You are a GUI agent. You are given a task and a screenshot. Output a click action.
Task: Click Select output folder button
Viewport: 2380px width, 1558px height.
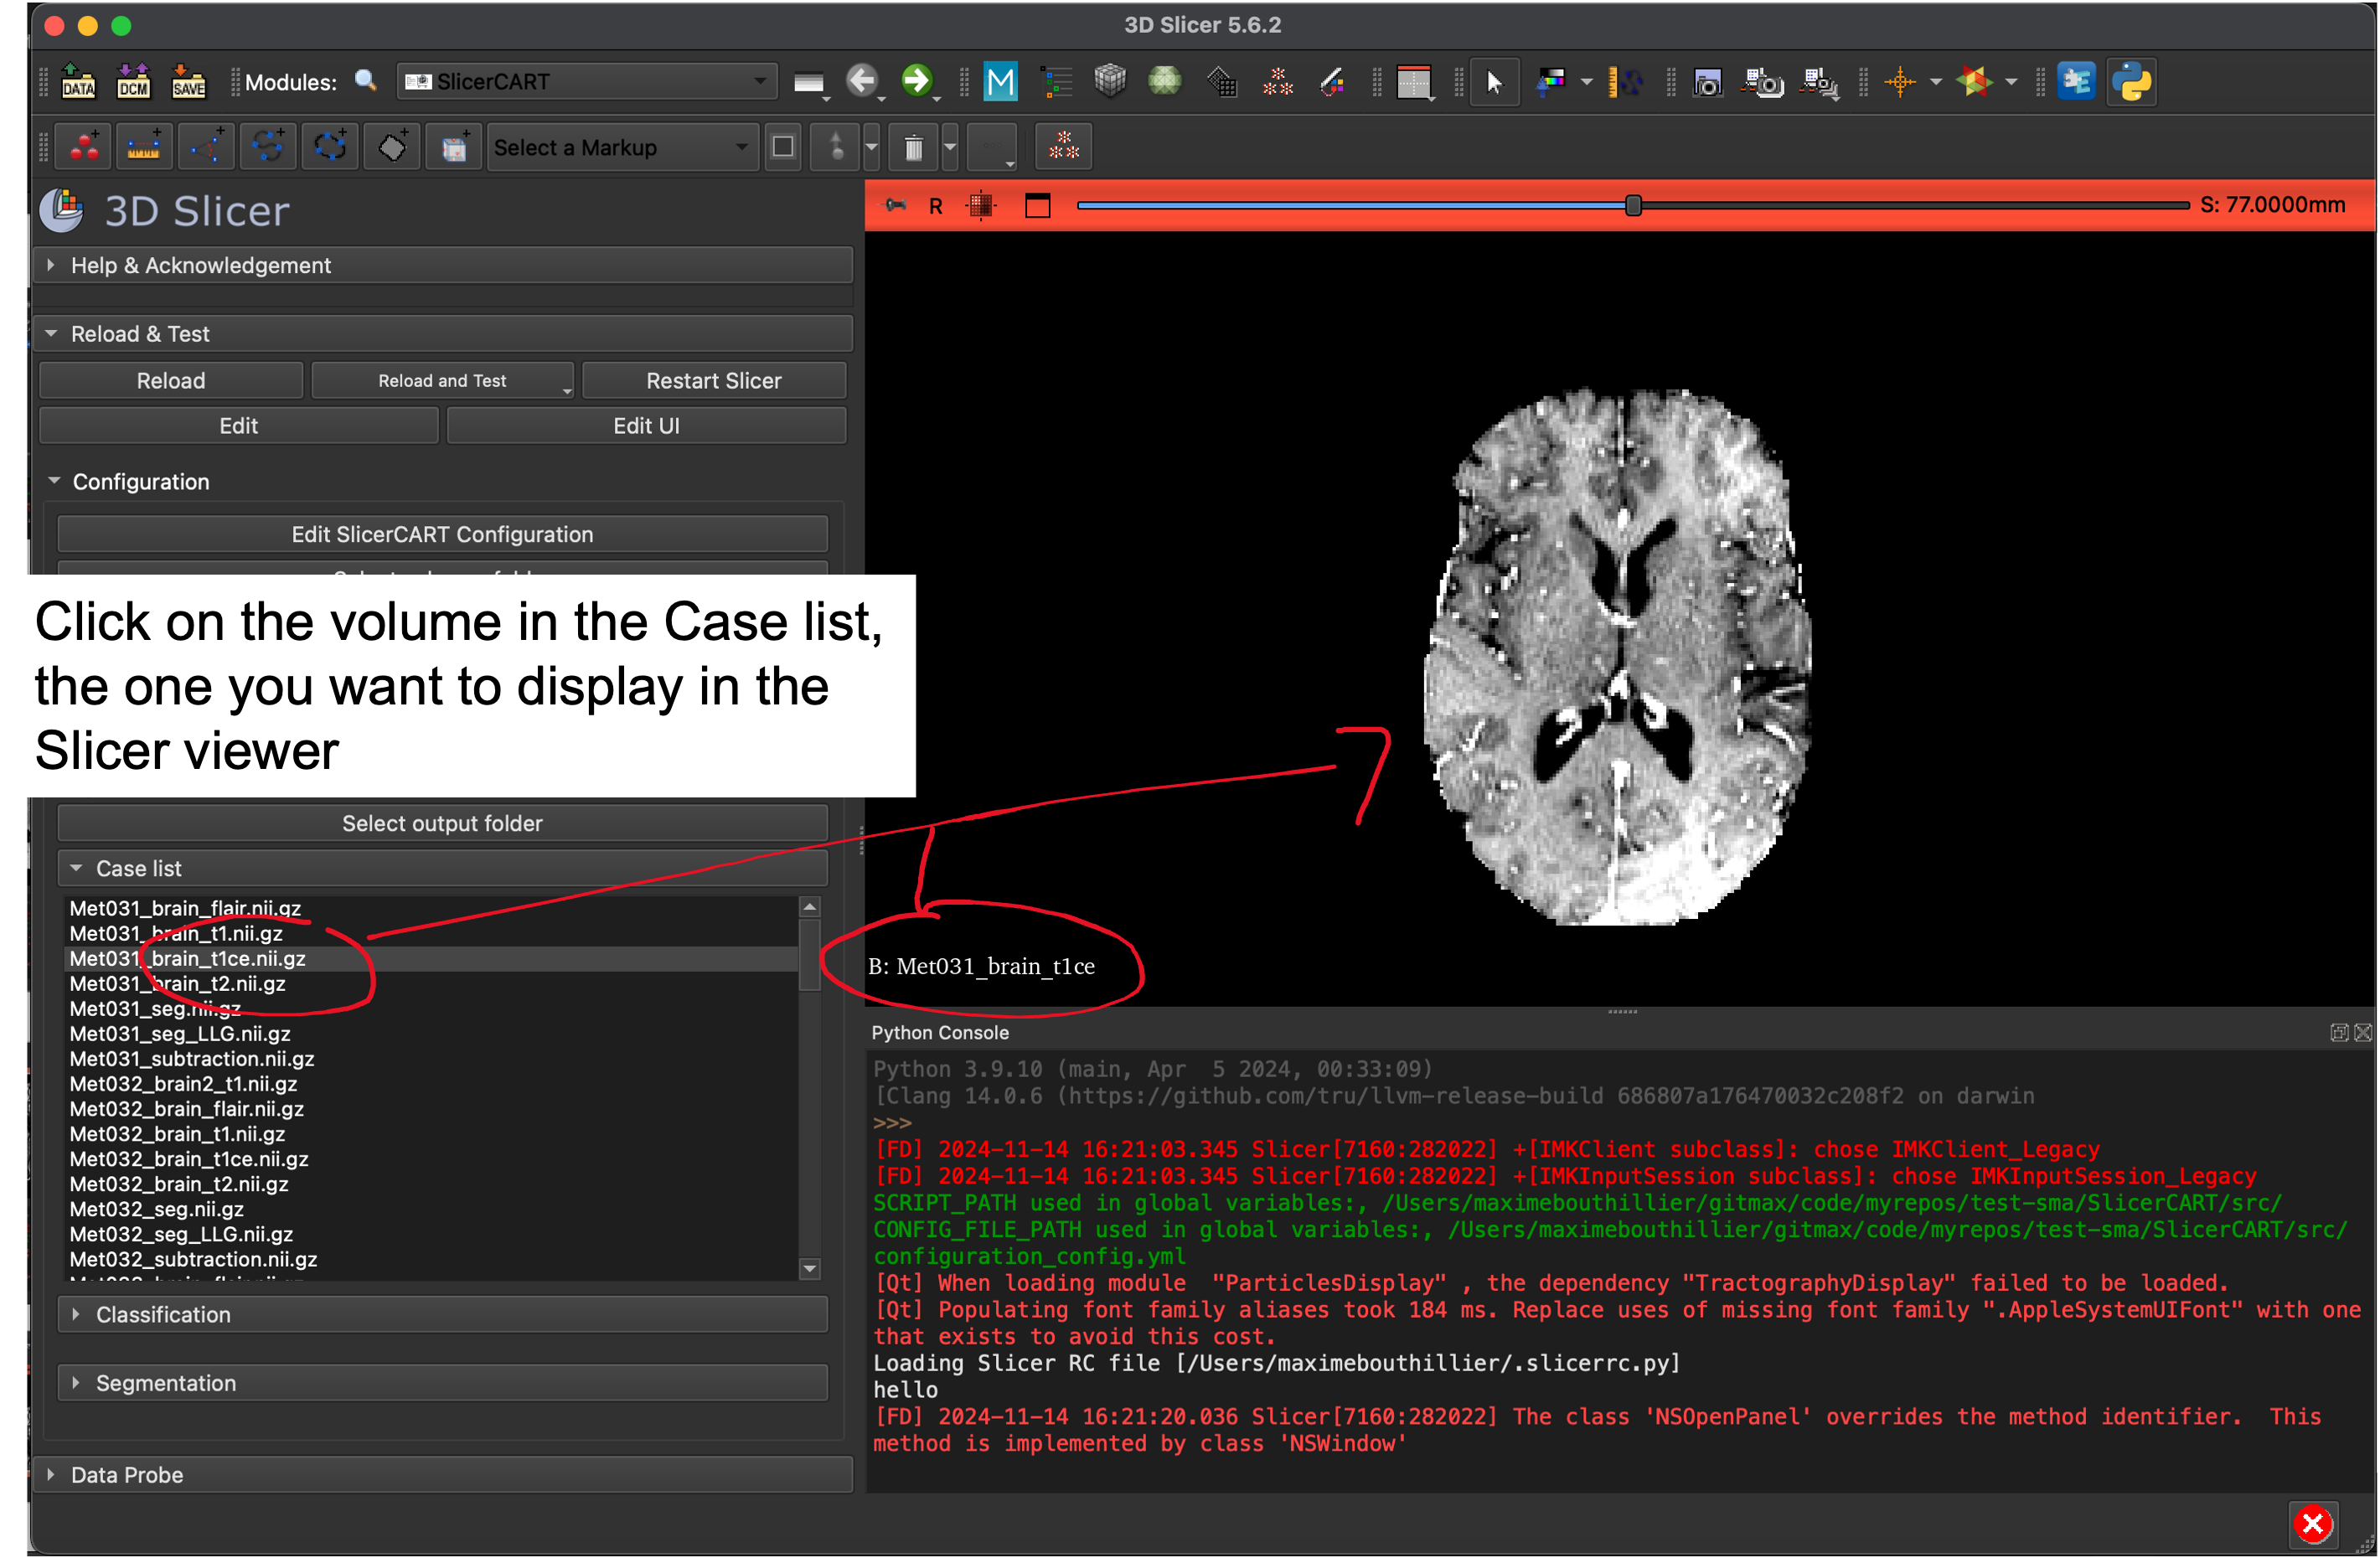pyautogui.click(x=442, y=823)
